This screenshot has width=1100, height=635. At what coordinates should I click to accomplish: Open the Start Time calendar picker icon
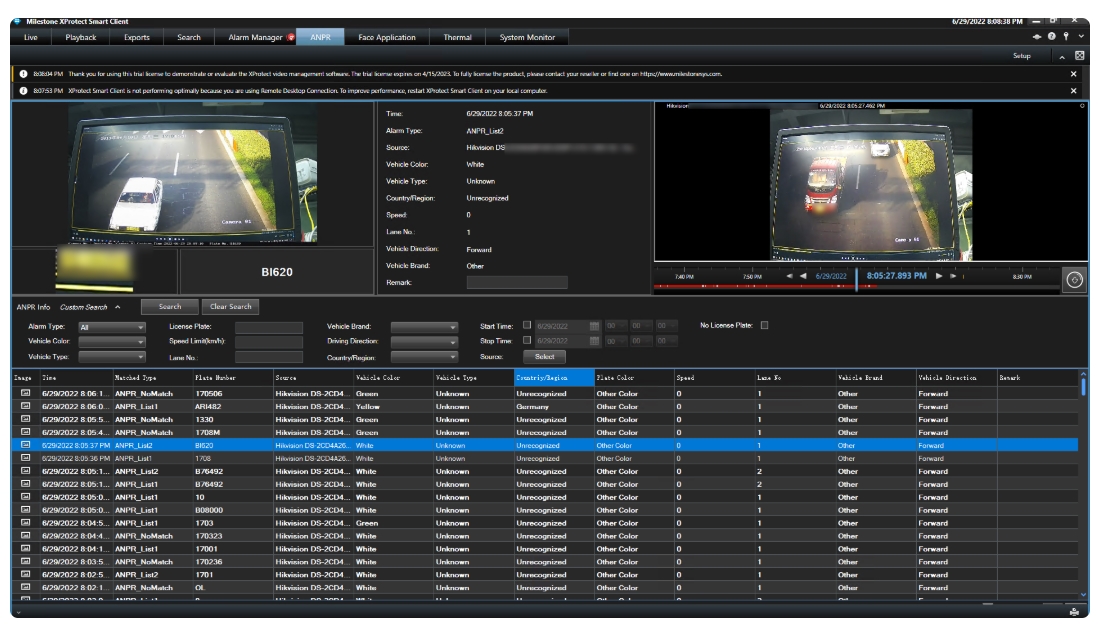click(x=594, y=326)
